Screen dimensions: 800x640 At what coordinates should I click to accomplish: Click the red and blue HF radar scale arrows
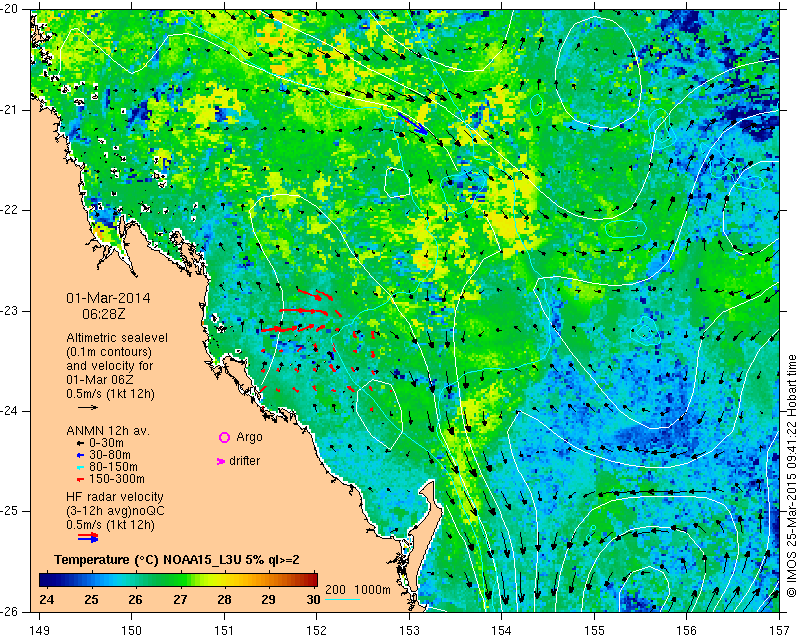[x=88, y=537]
